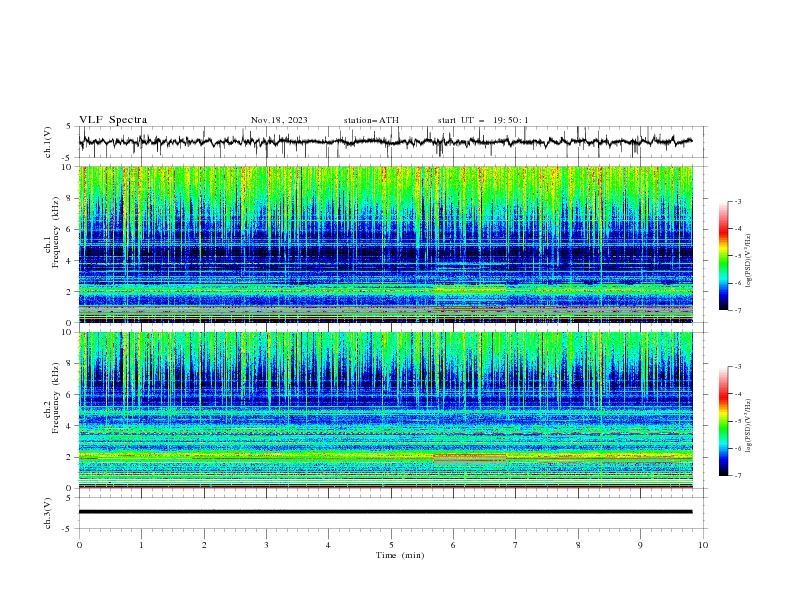Click the red baseline at 0 kHz in ch.2
Screen dimensions: 792x612
(385, 487)
